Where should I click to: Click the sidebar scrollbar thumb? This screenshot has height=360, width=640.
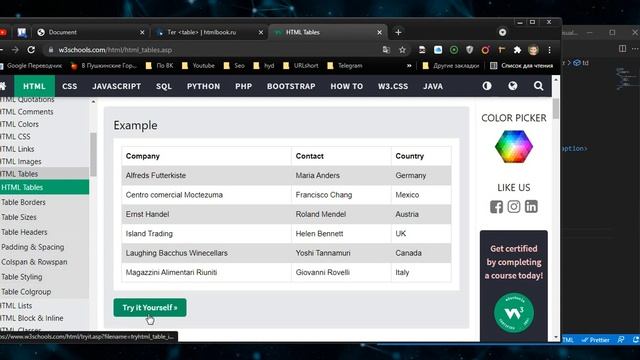(x=93, y=154)
